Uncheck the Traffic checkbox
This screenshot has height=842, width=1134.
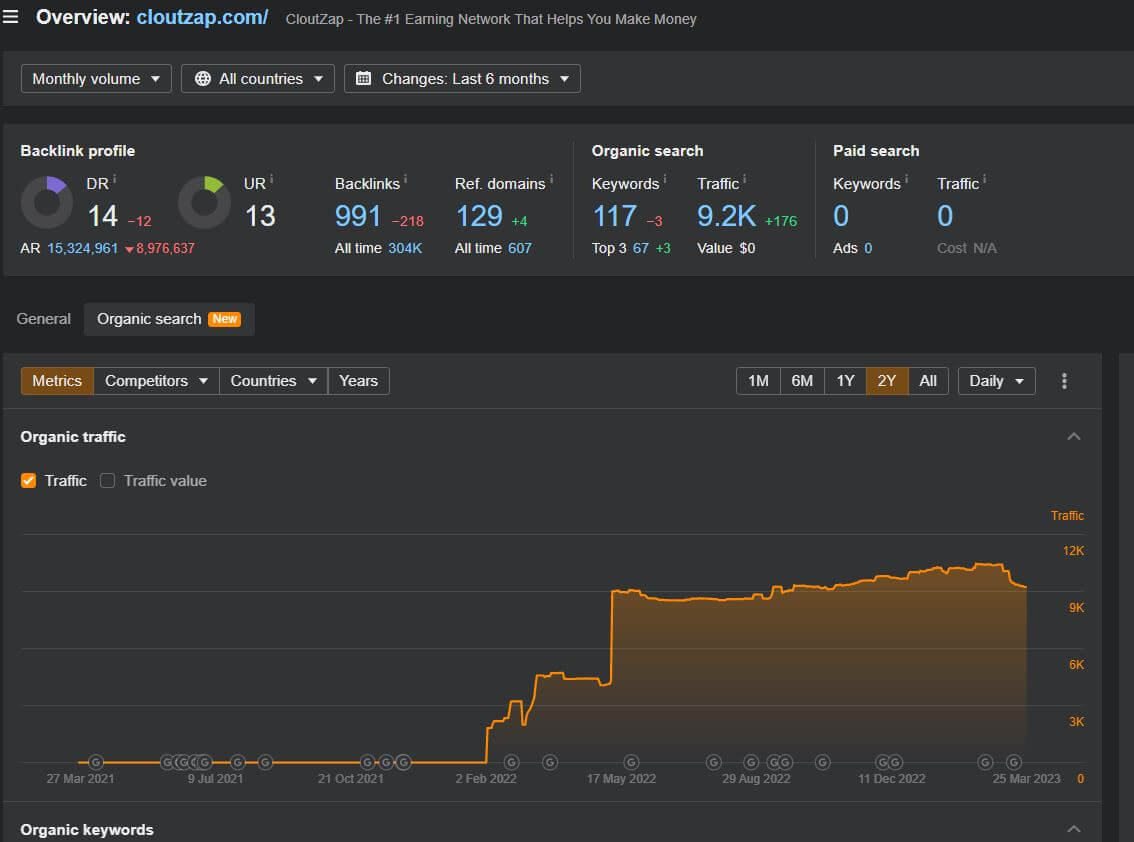(x=28, y=481)
